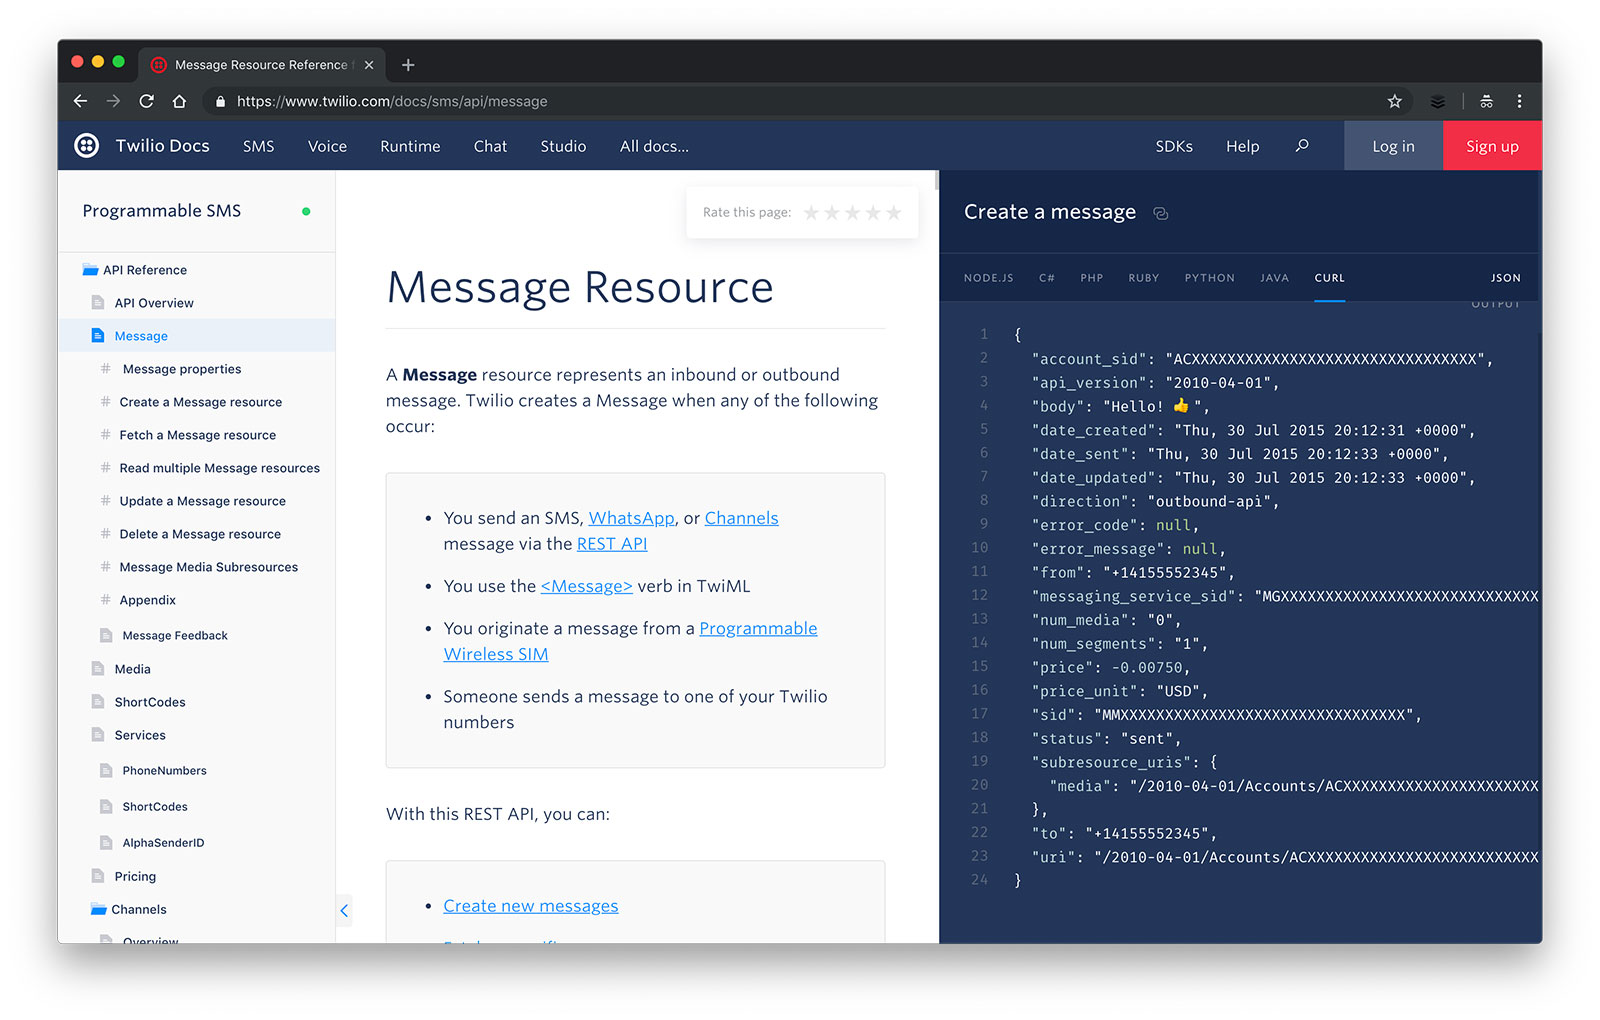Open Message Media Subresources in sidebar
Viewport: 1600px width, 1020px height.
pos(209,567)
